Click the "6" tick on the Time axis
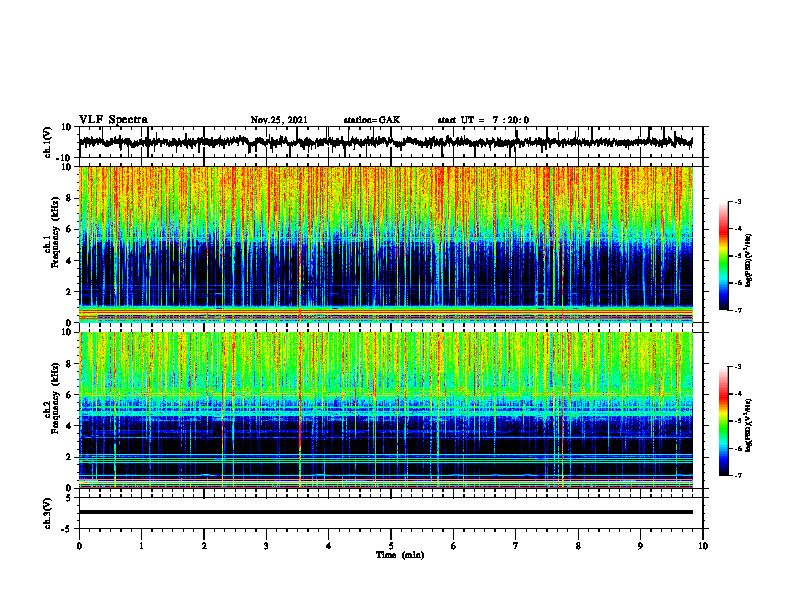 click(454, 546)
